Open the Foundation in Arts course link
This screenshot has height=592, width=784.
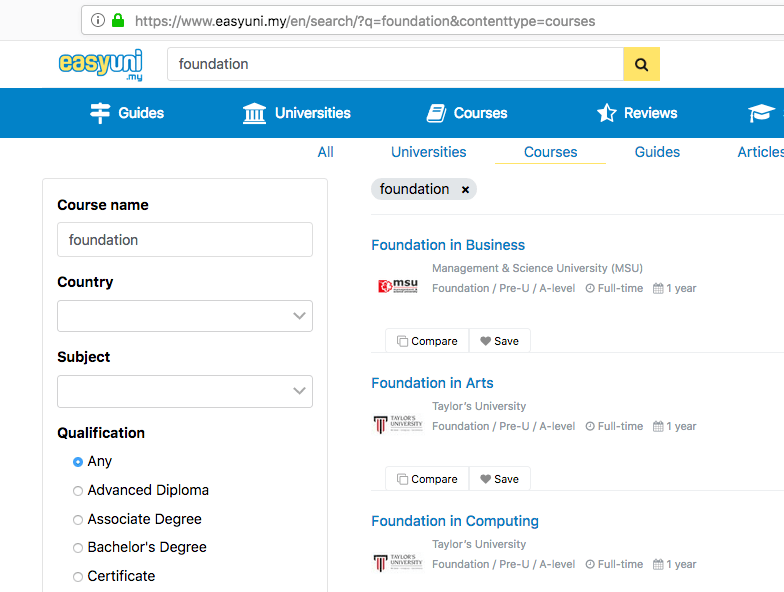click(432, 383)
